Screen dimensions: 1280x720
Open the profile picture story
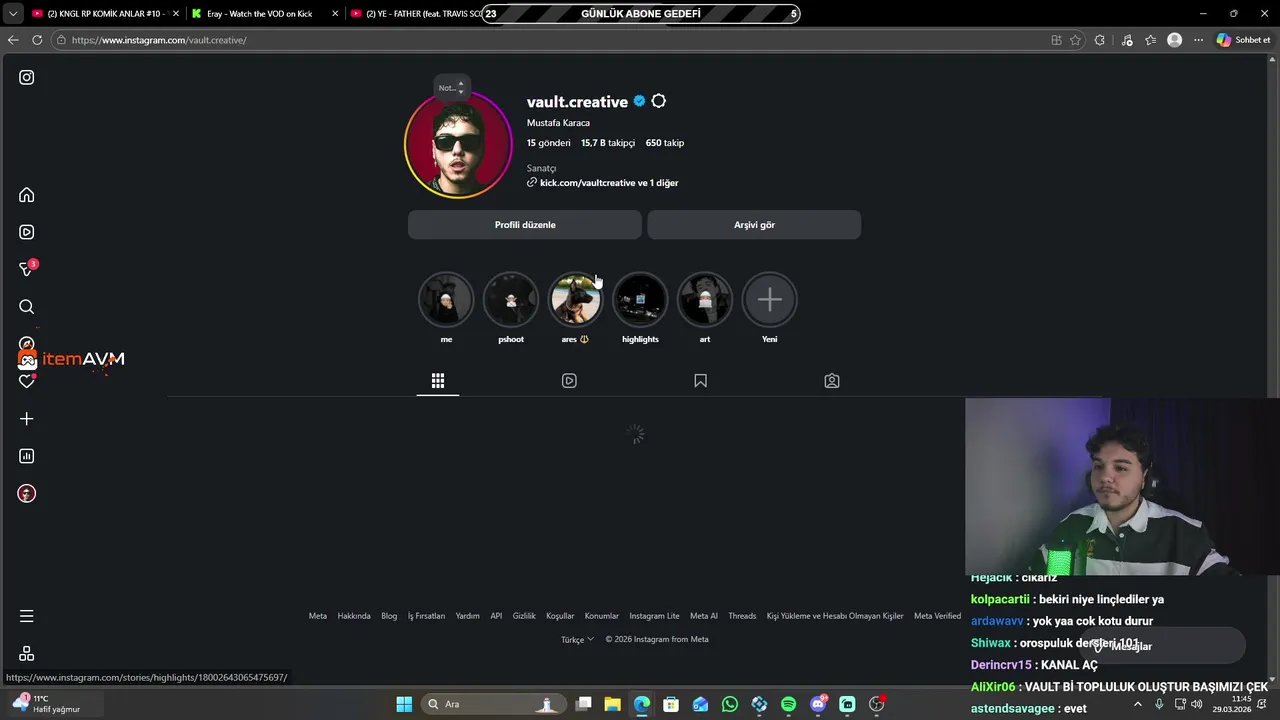[x=458, y=145]
